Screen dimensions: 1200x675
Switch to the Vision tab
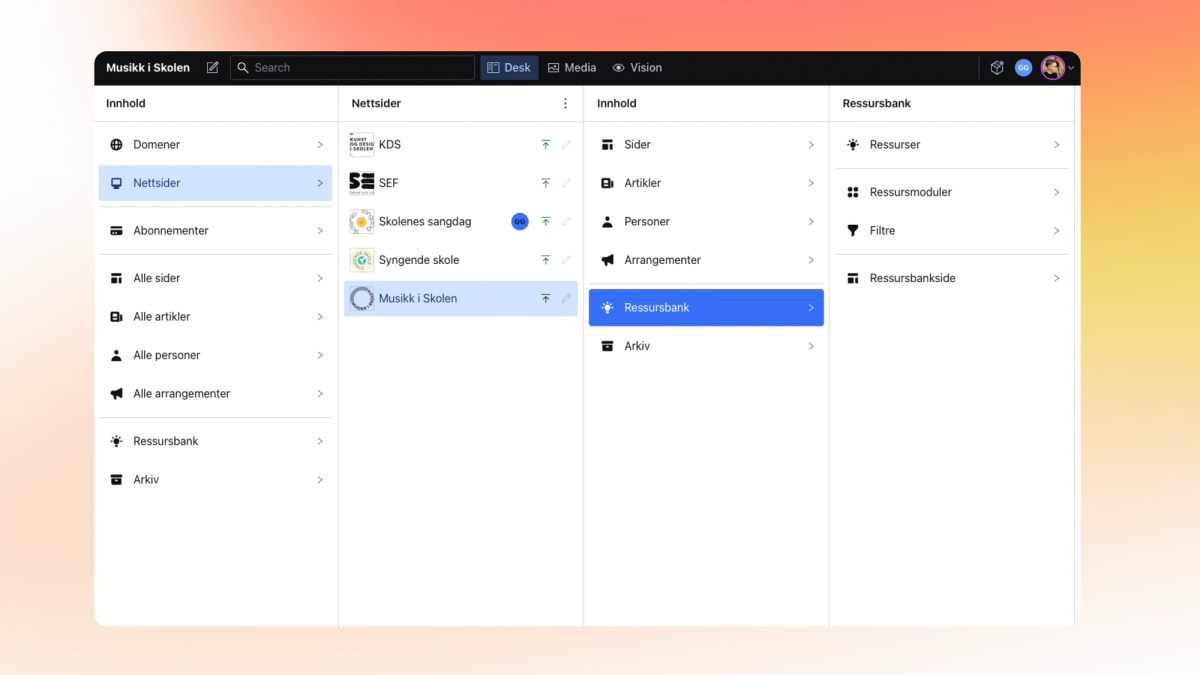(637, 68)
